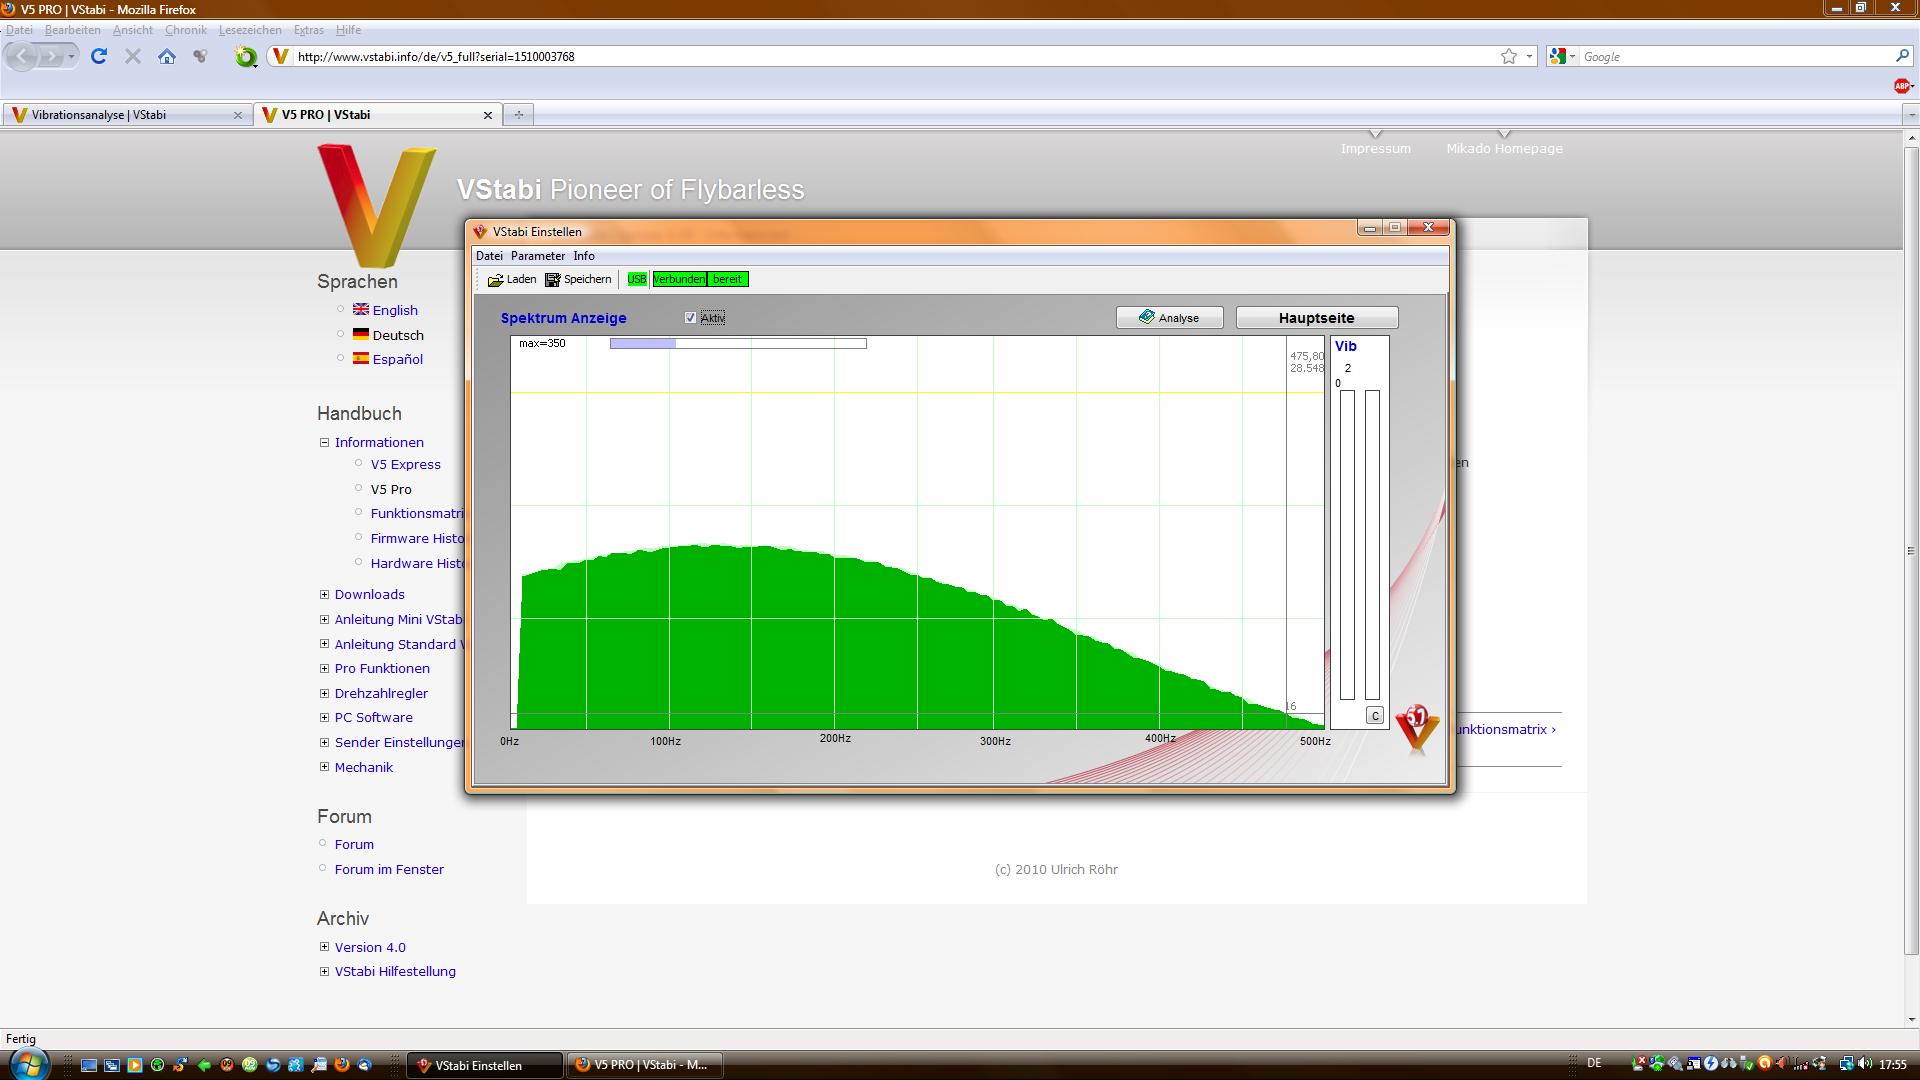The width and height of the screenshot is (1920, 1080).
Task: Open the Info menu in VStabi Einstellen
Action: click(584, 256)
